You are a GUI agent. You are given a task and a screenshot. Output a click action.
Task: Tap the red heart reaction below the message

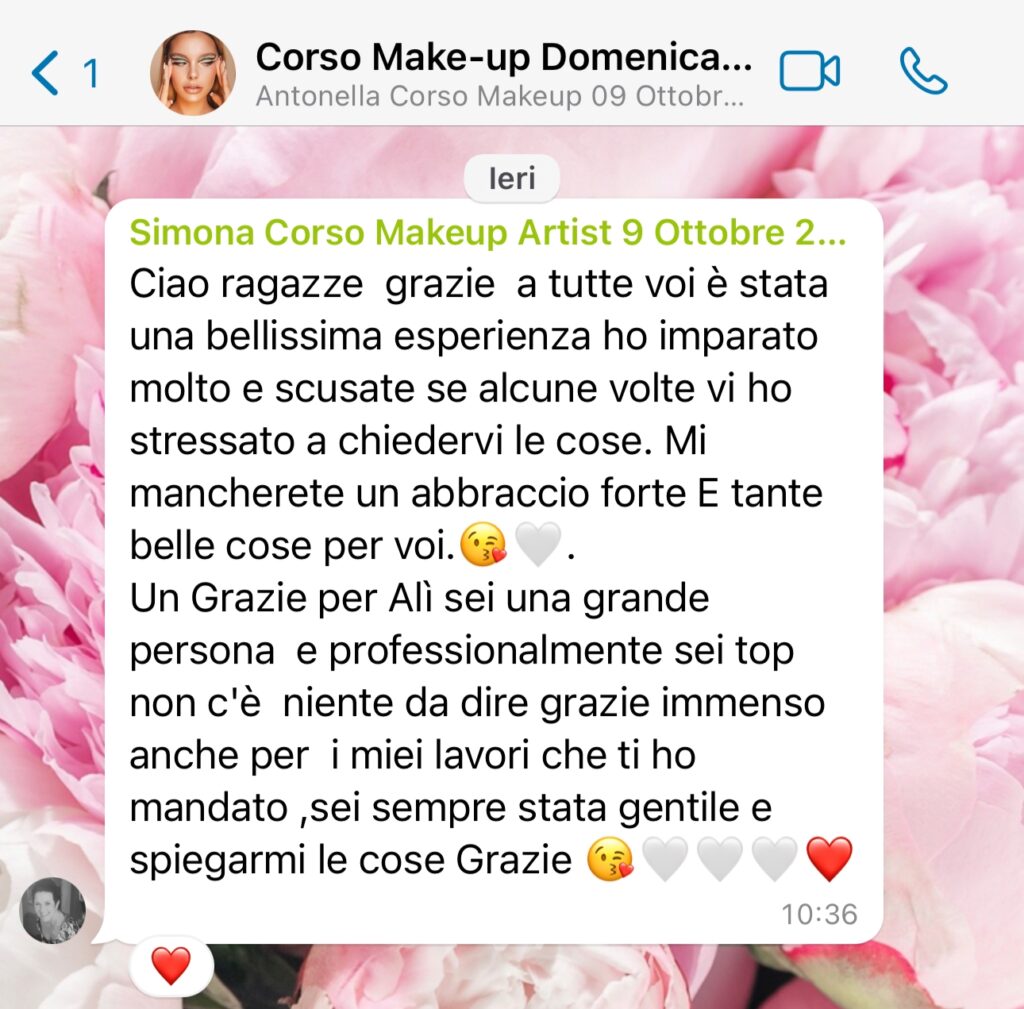tap(171, 965)
